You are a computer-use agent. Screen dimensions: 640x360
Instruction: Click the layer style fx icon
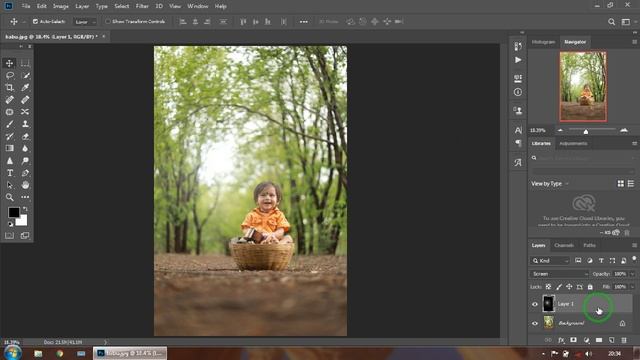[561, 340]
